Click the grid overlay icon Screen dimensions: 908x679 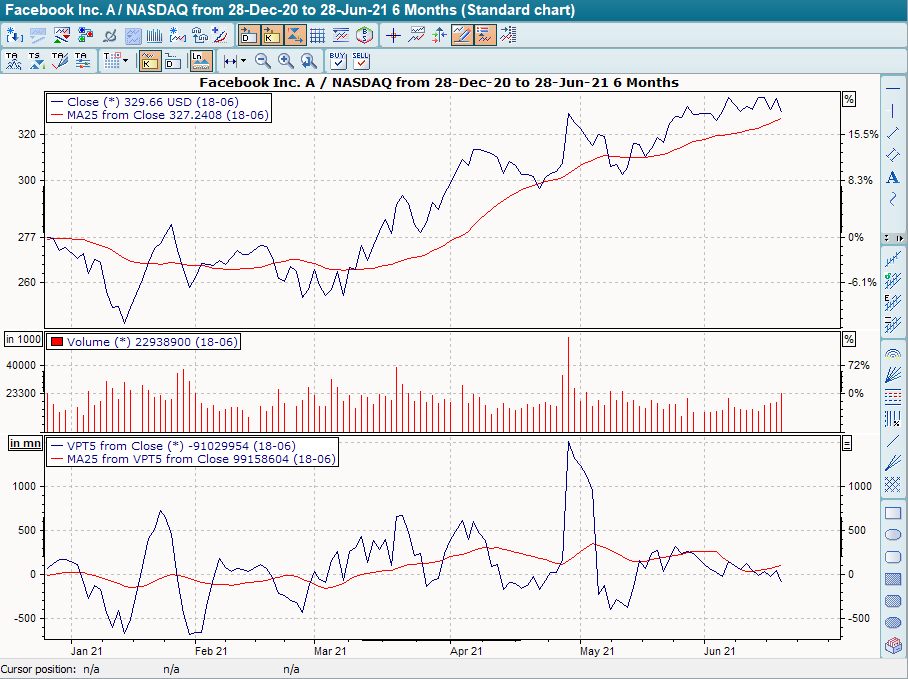tap(316, 33)
